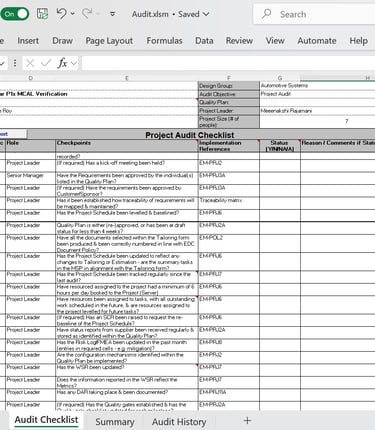The image size is (375, 430).
Task: Open Customize Quick Access Toolbar dropdown
Action: pyautogui.click(x=113, y=14)
